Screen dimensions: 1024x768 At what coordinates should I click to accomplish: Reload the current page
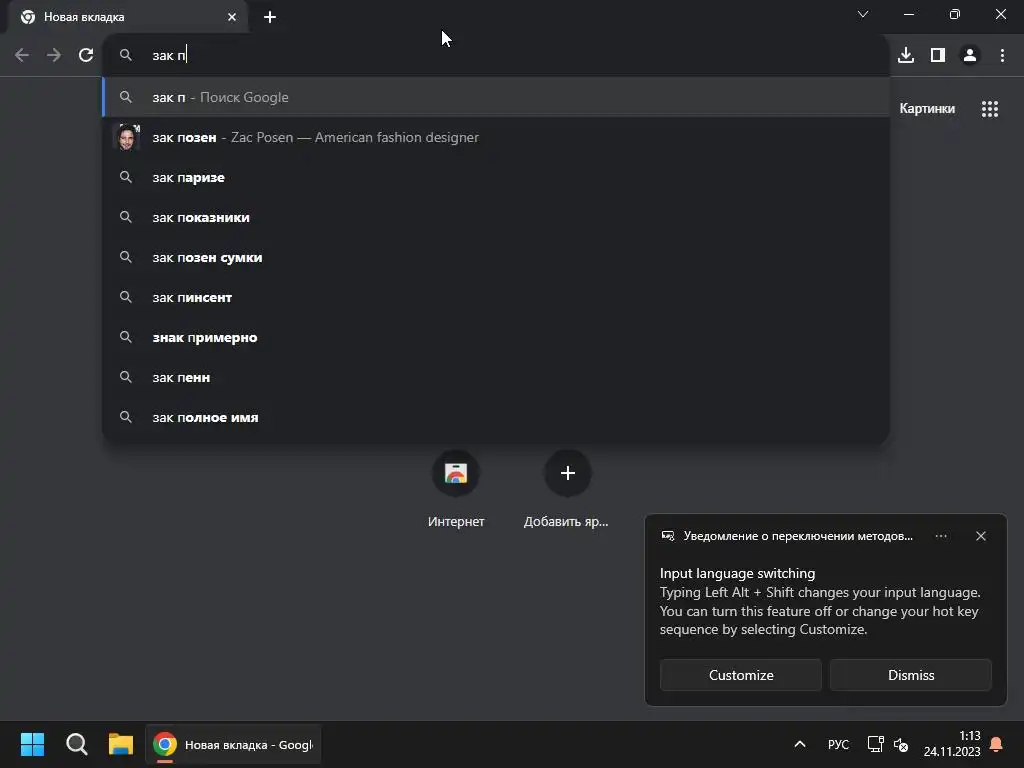86,55
